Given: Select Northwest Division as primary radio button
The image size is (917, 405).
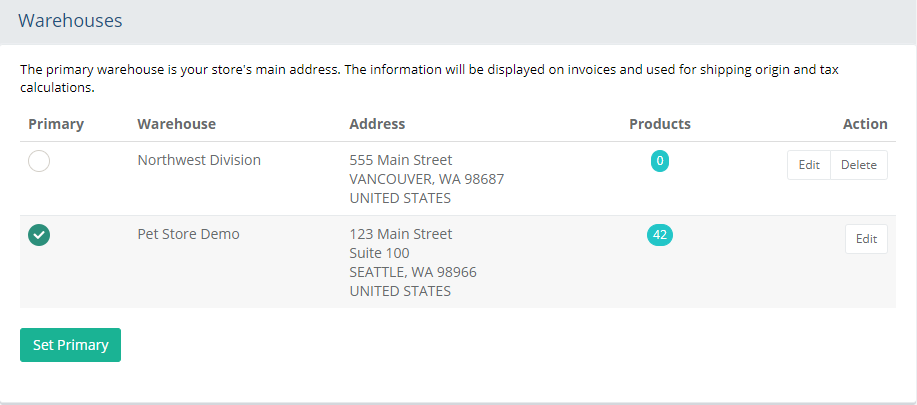Looking at the screenshot, I should pyautogui.click(x=39, y=161).
